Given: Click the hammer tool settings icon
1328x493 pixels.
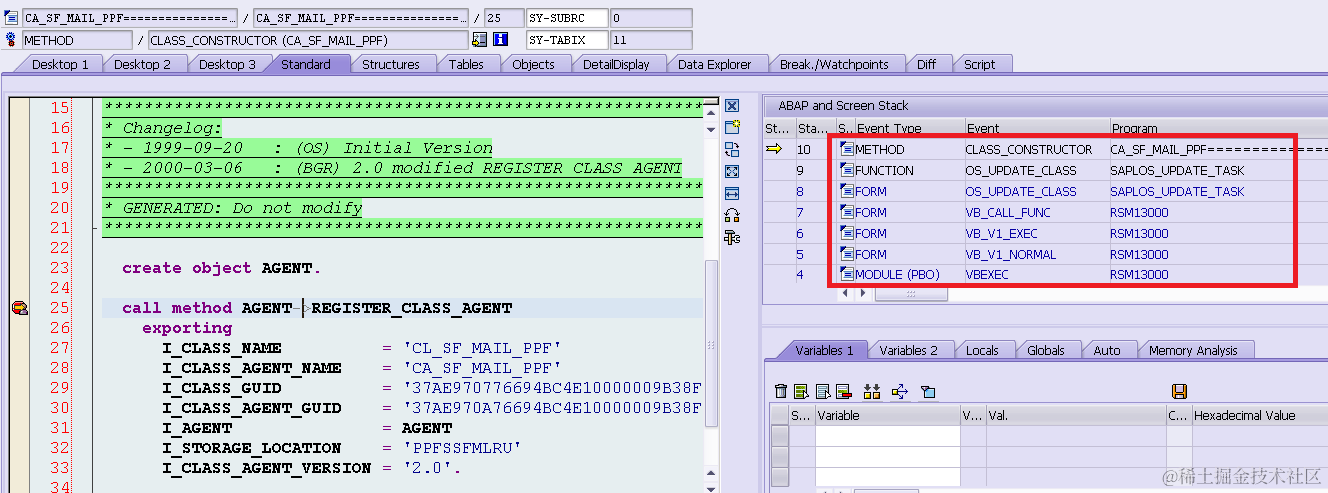Looking at the screenshot, I should tap(732, 237).
